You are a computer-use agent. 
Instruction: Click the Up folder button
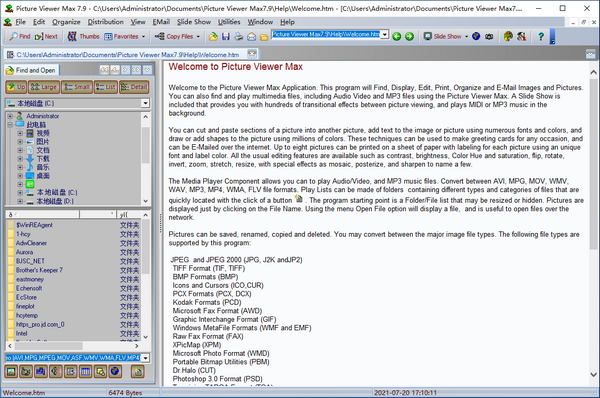coord(16,87)
